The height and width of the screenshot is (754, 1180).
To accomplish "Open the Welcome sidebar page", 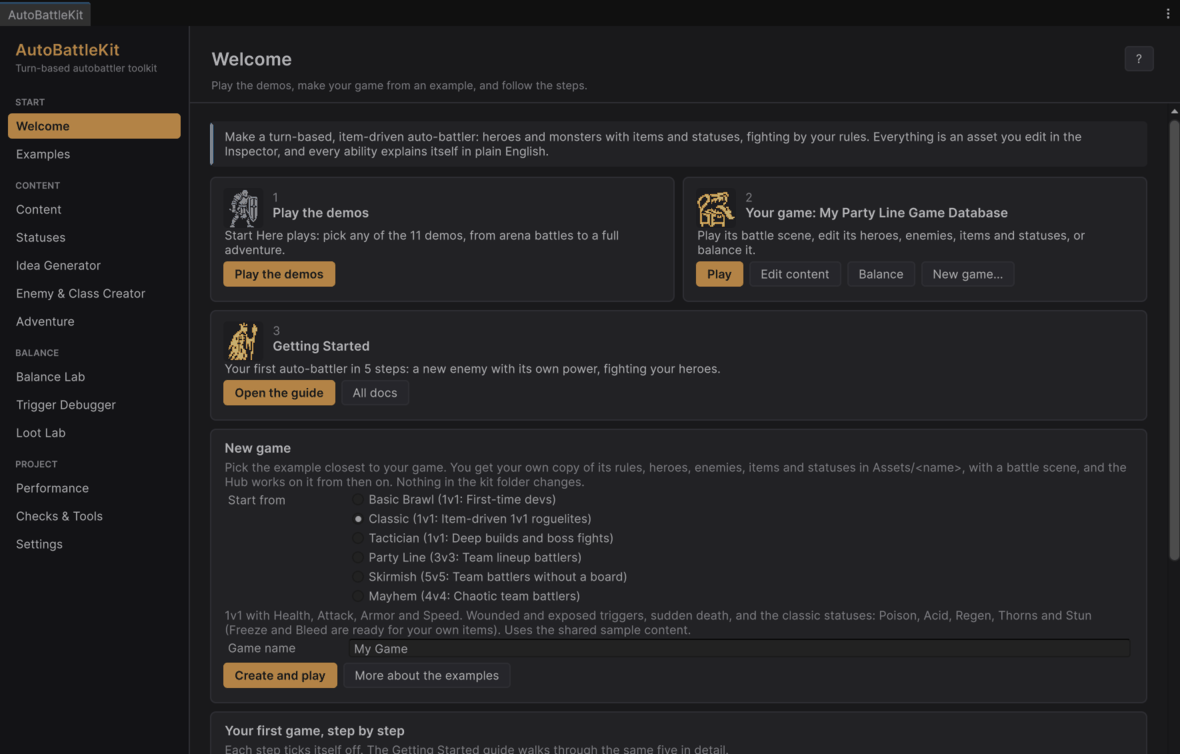I will click(x=94, y=126).
